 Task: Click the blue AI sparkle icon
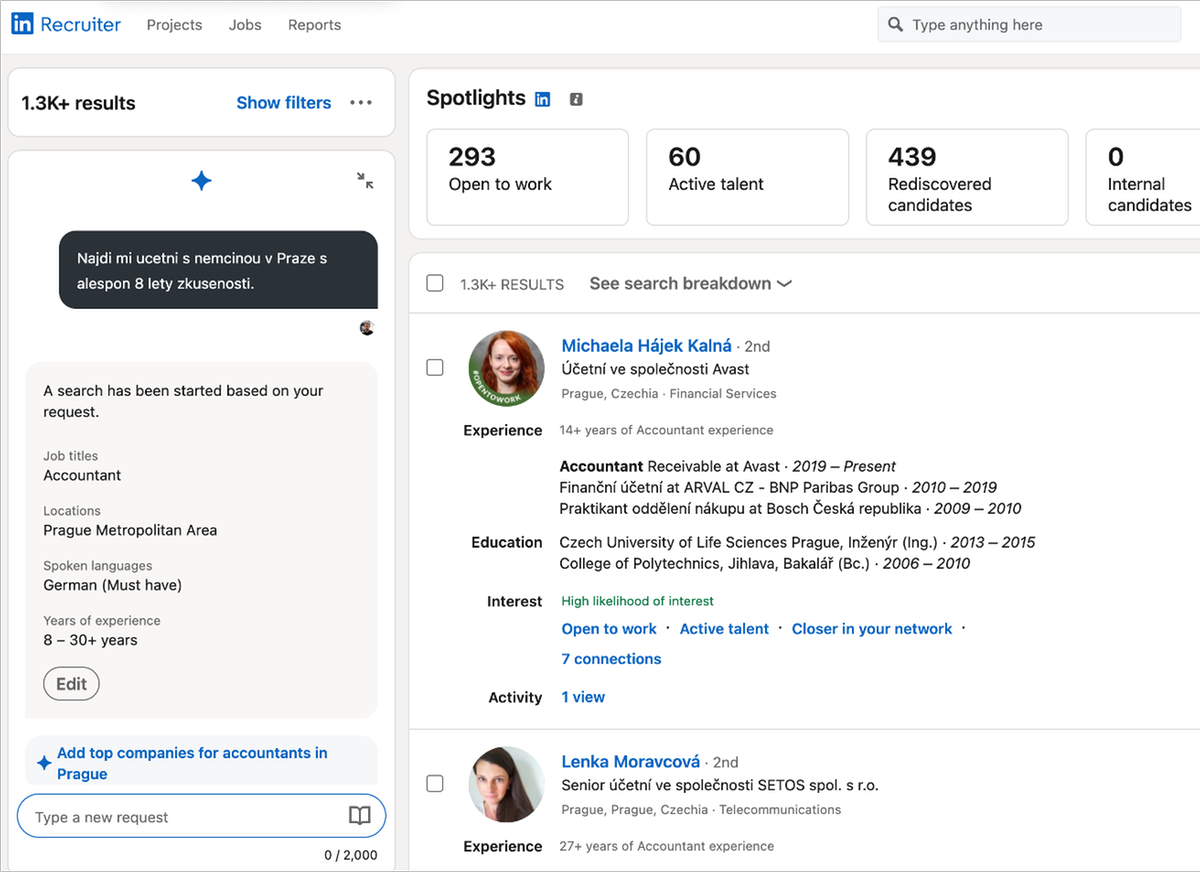[x=201, y=181]
